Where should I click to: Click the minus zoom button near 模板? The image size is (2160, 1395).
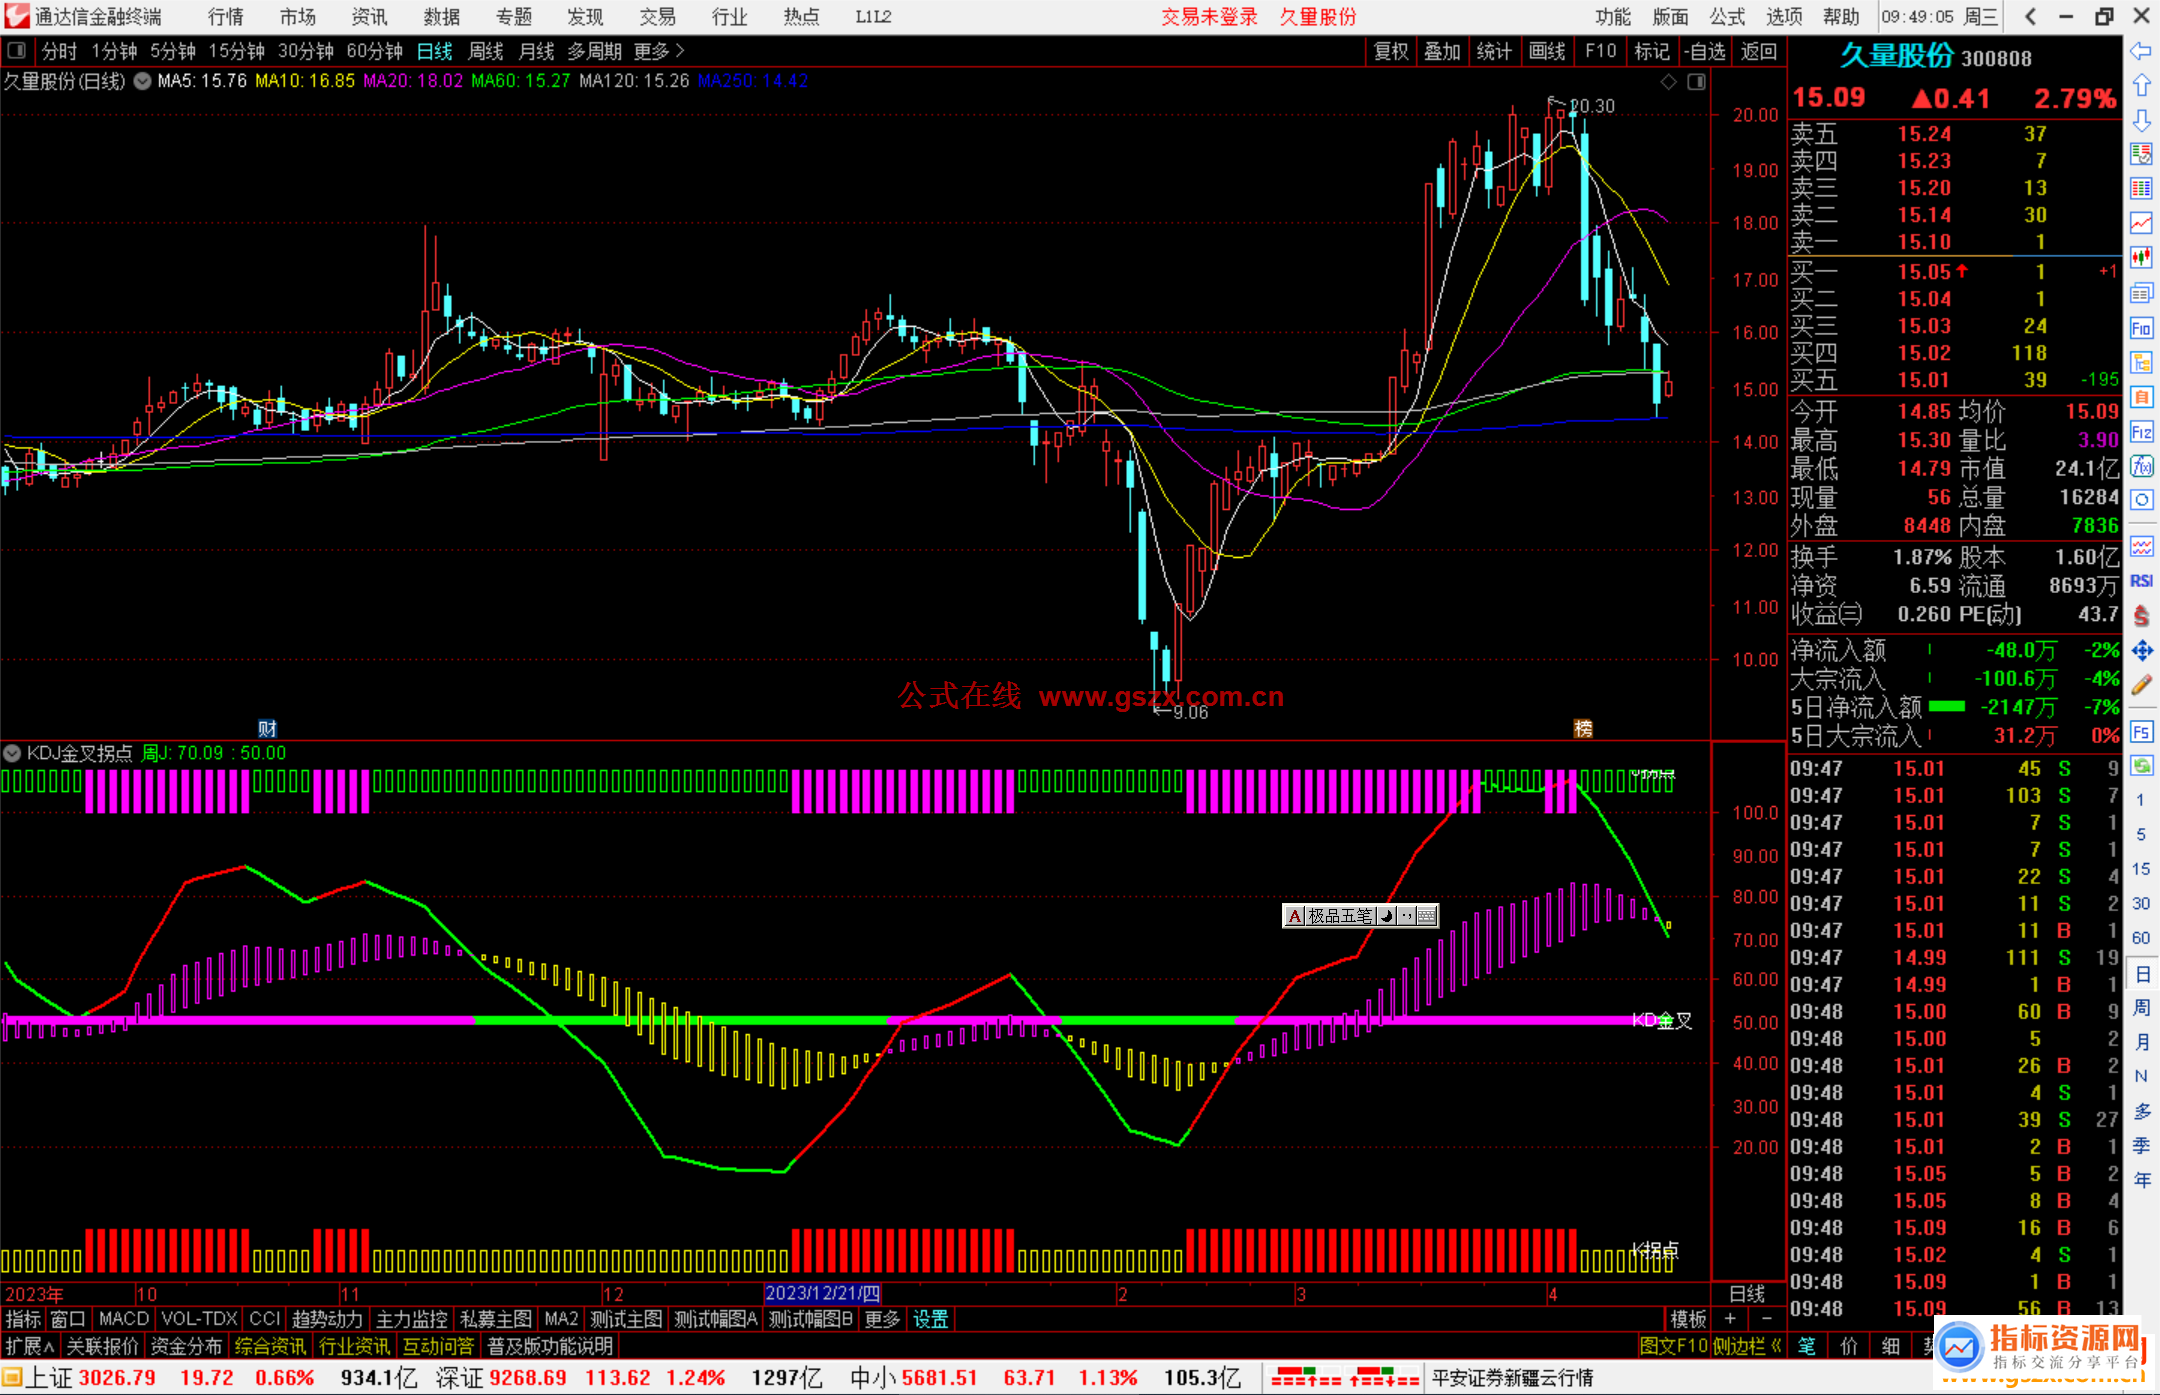click(x=1766, y=1319)
